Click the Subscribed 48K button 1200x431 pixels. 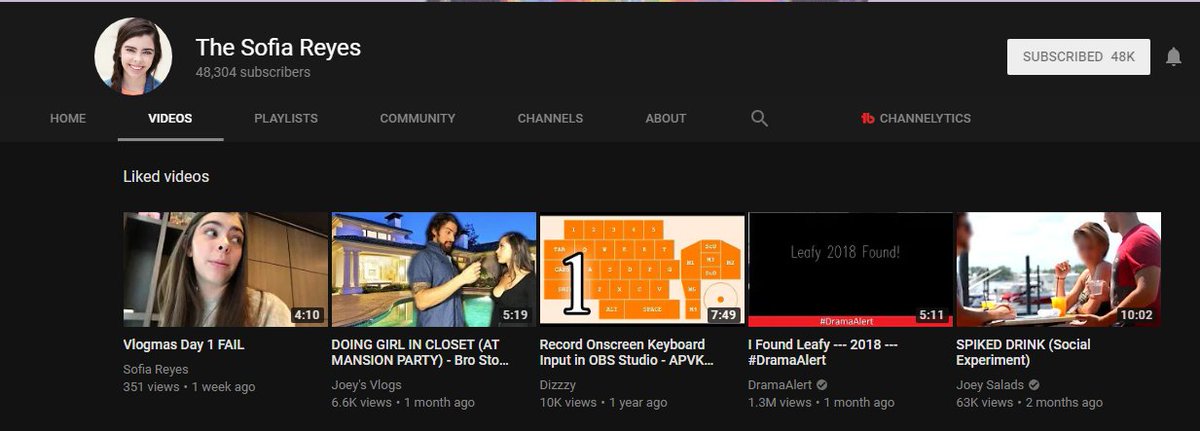pos(1078,57)
